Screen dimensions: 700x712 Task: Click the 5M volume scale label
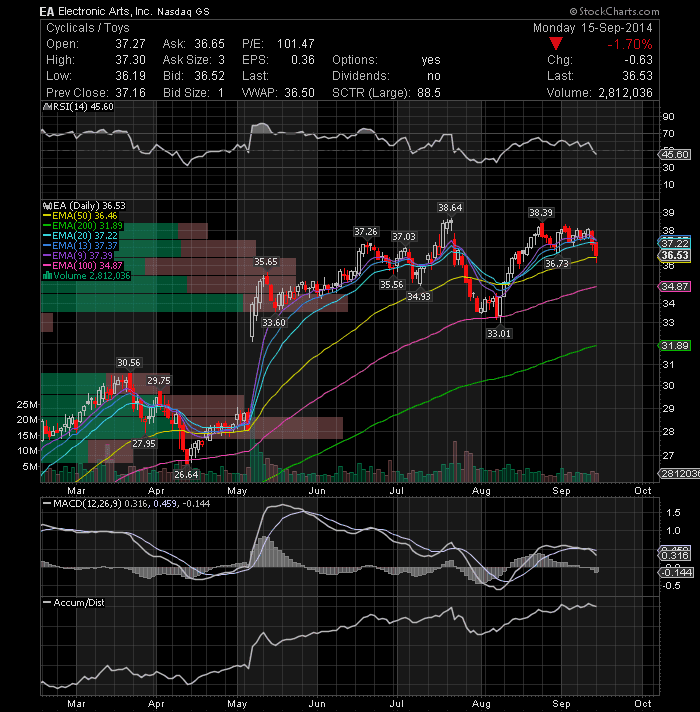coord(30,466)
